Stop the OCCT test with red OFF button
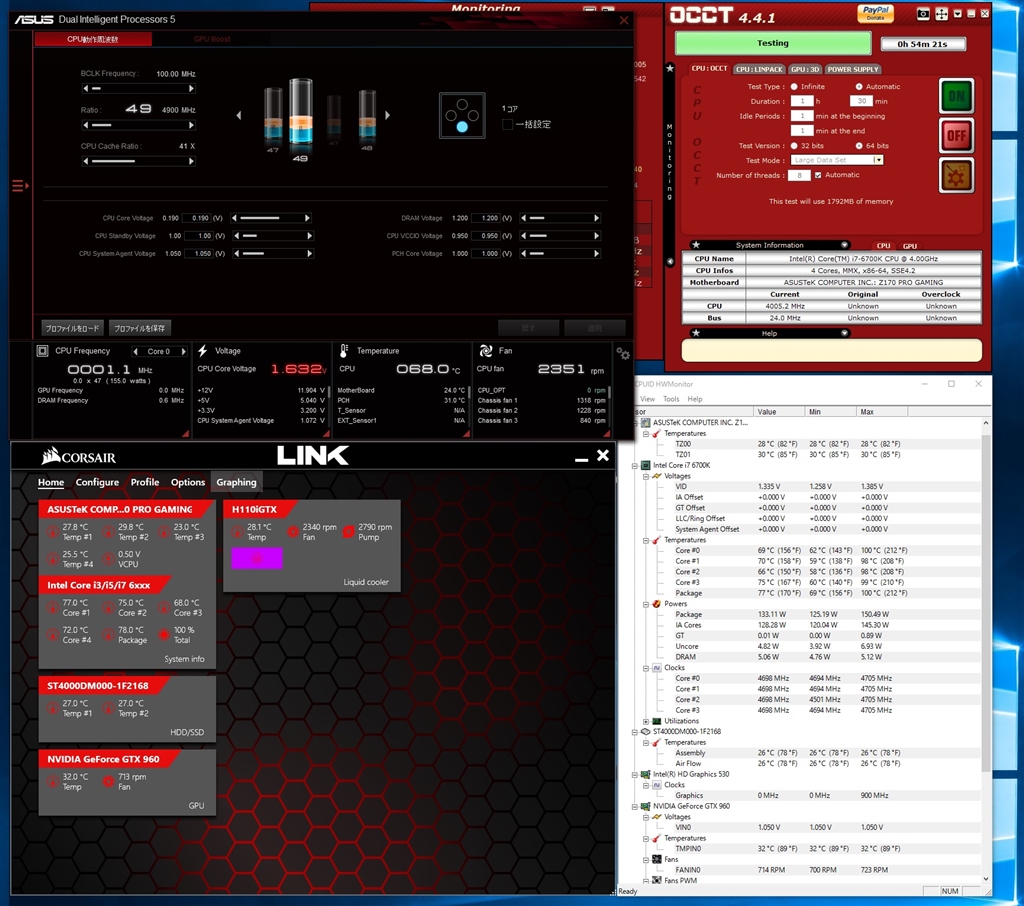The height and width of the screenshot is (906, 1024). [x=956, y=135]
